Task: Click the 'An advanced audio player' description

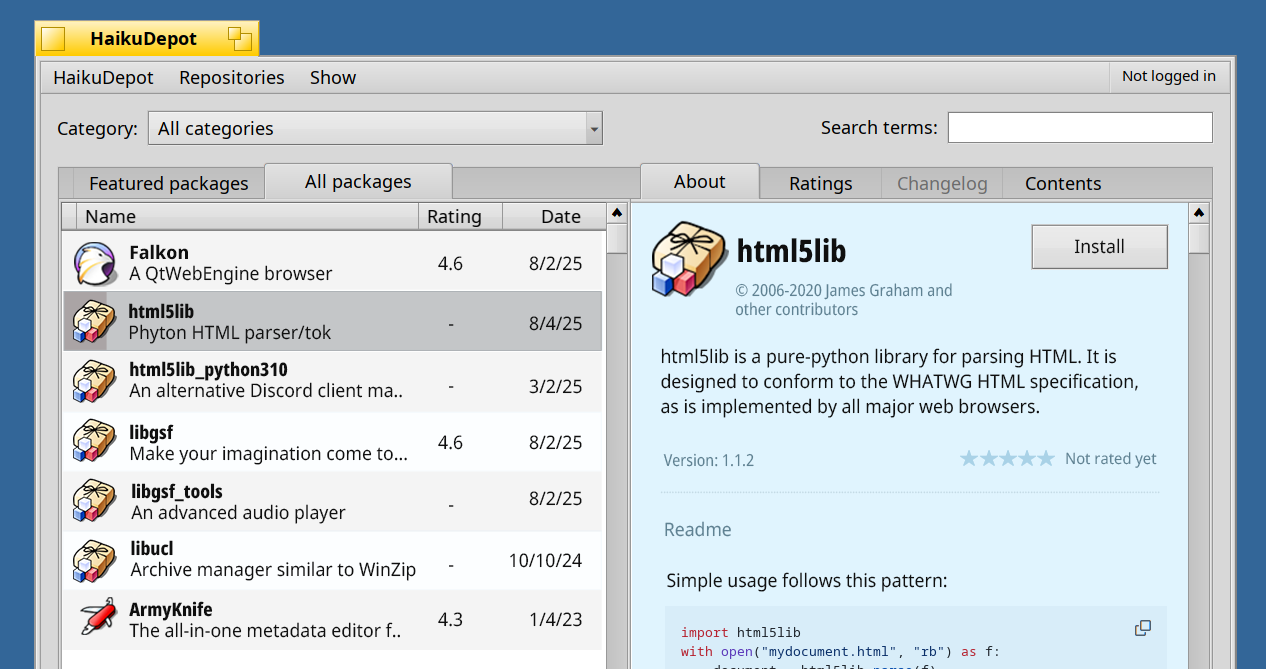Action: pos(238,513)
